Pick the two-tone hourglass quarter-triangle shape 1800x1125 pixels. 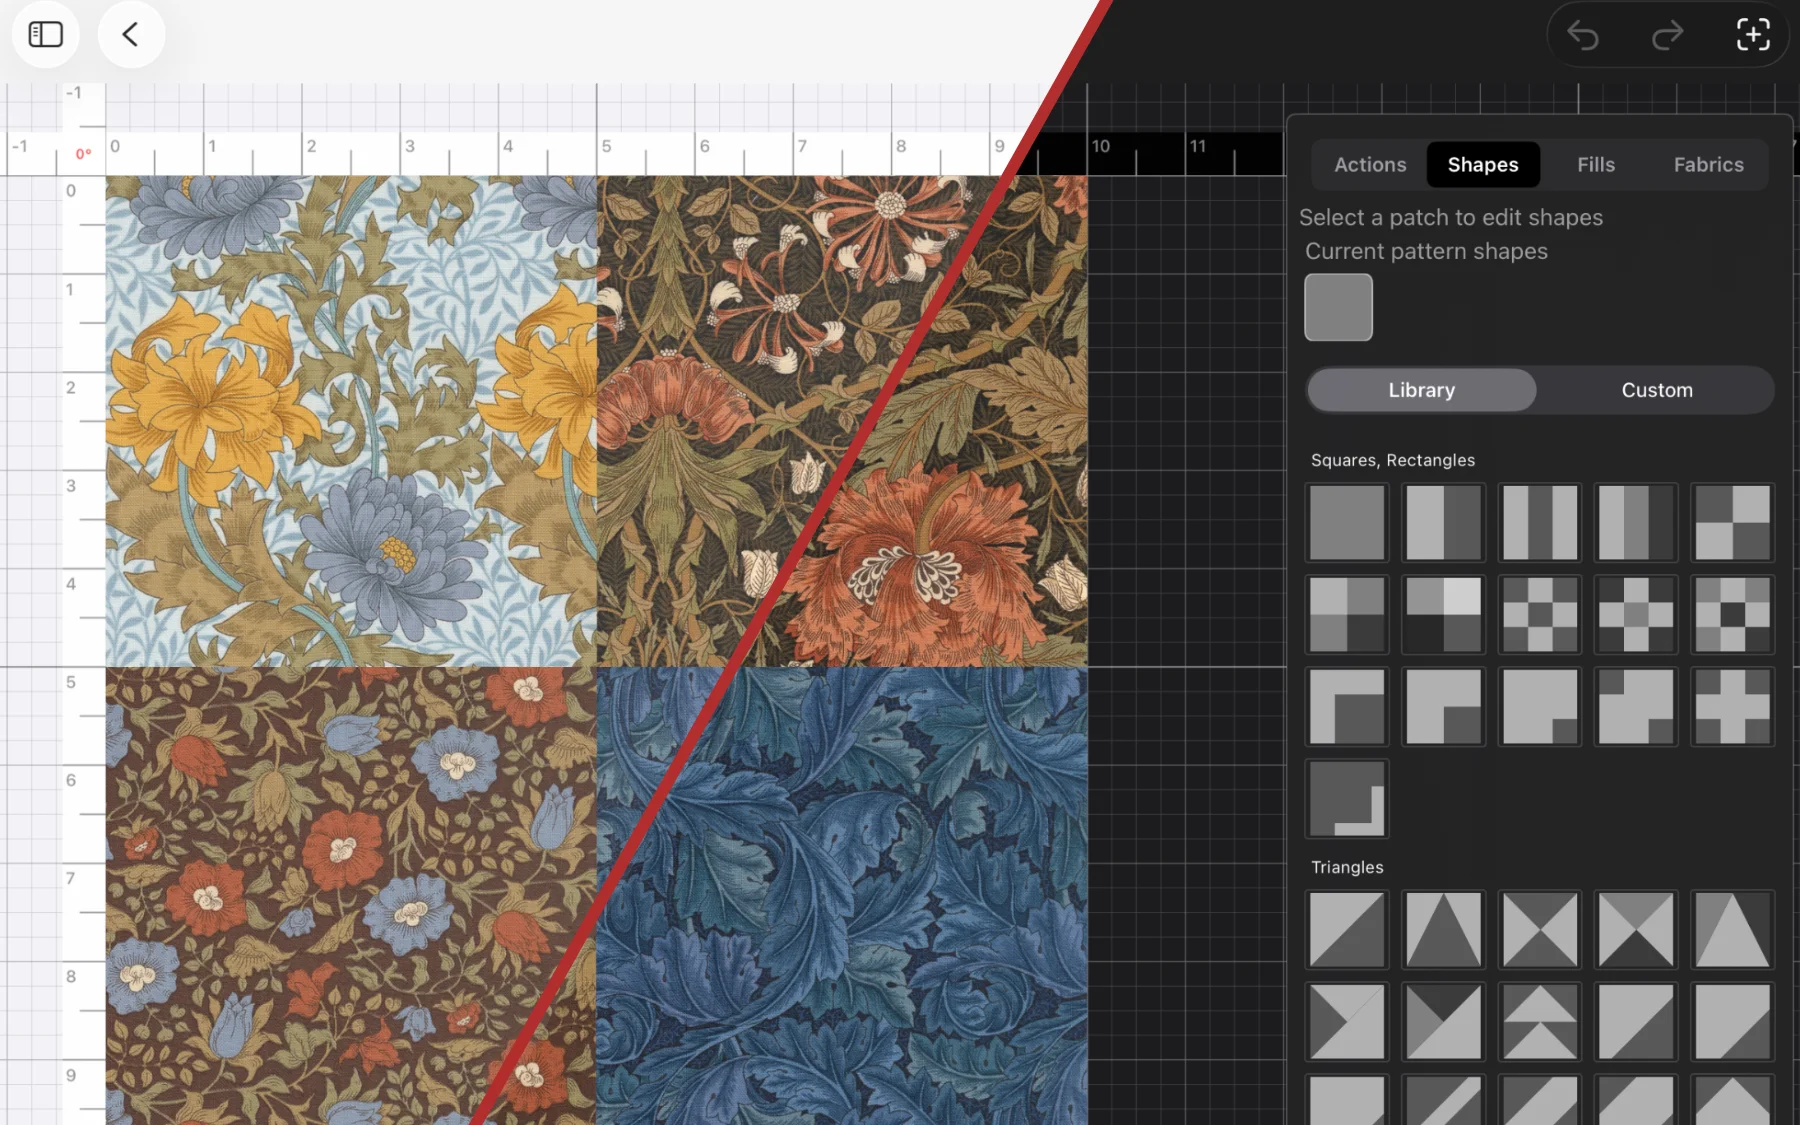click(1540, 930)
